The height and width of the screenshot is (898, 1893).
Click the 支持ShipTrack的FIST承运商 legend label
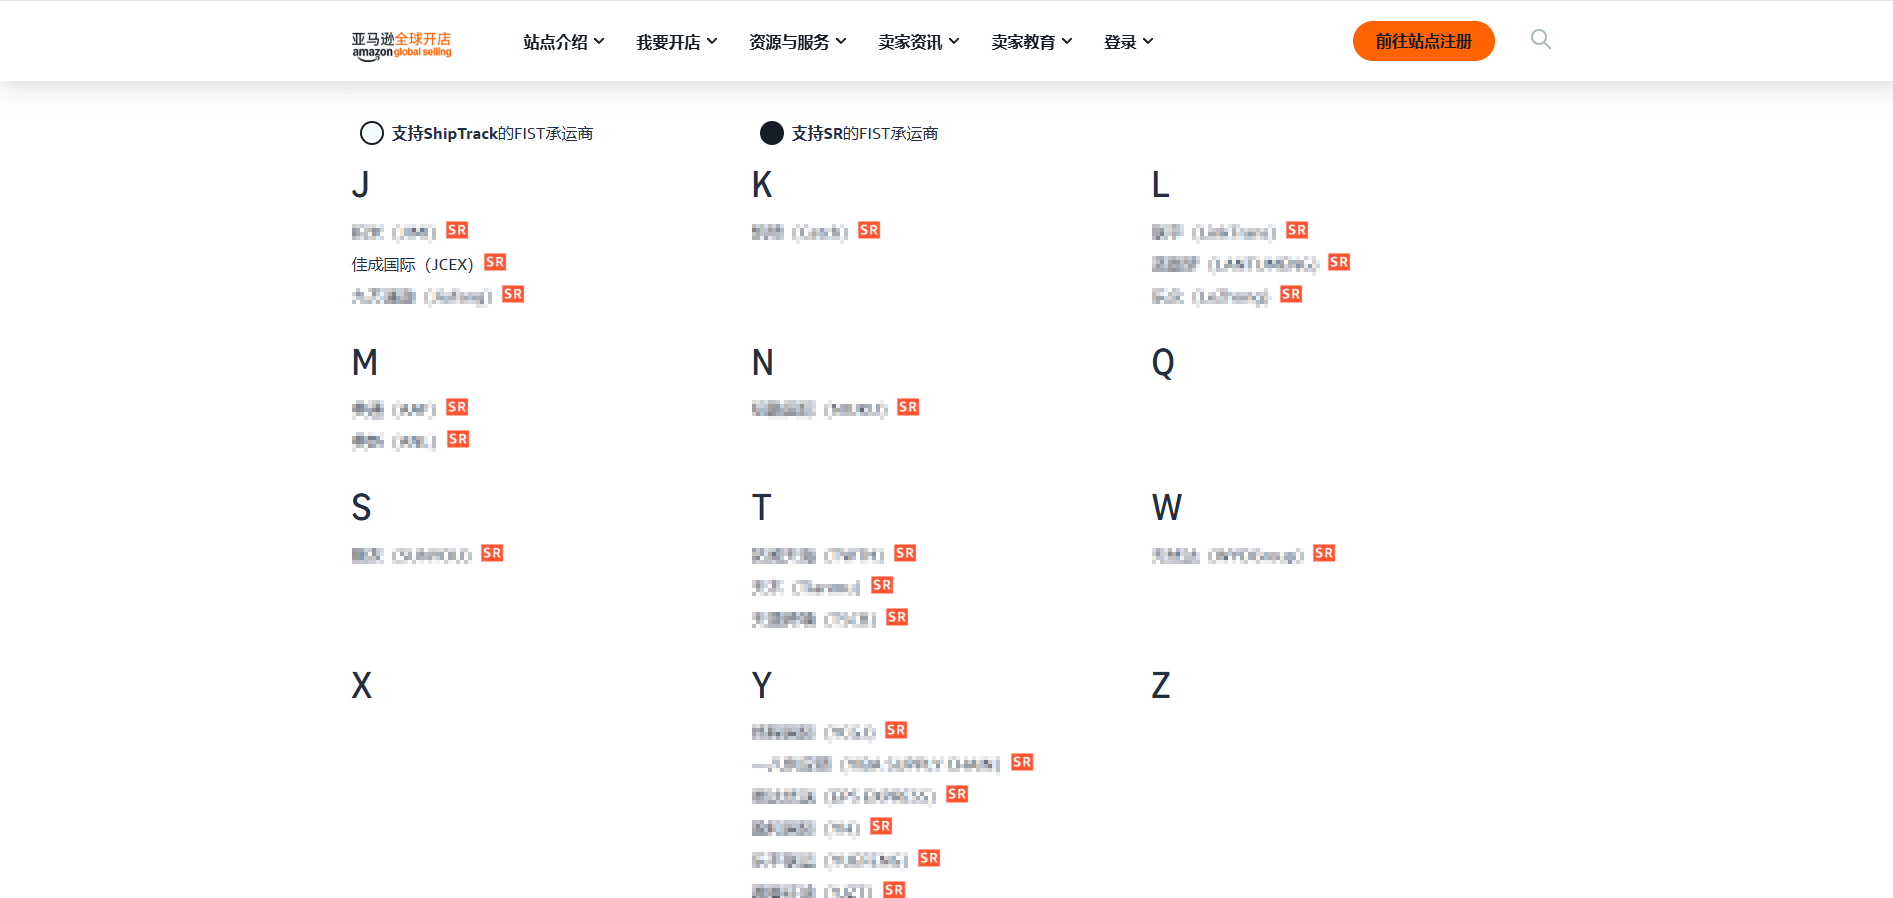click(492, 134)
